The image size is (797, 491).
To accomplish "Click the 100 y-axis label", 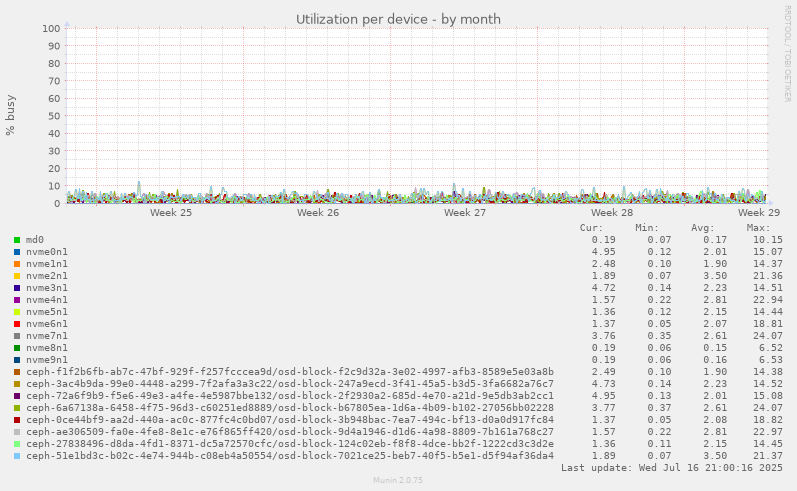I will coord(51,28).
